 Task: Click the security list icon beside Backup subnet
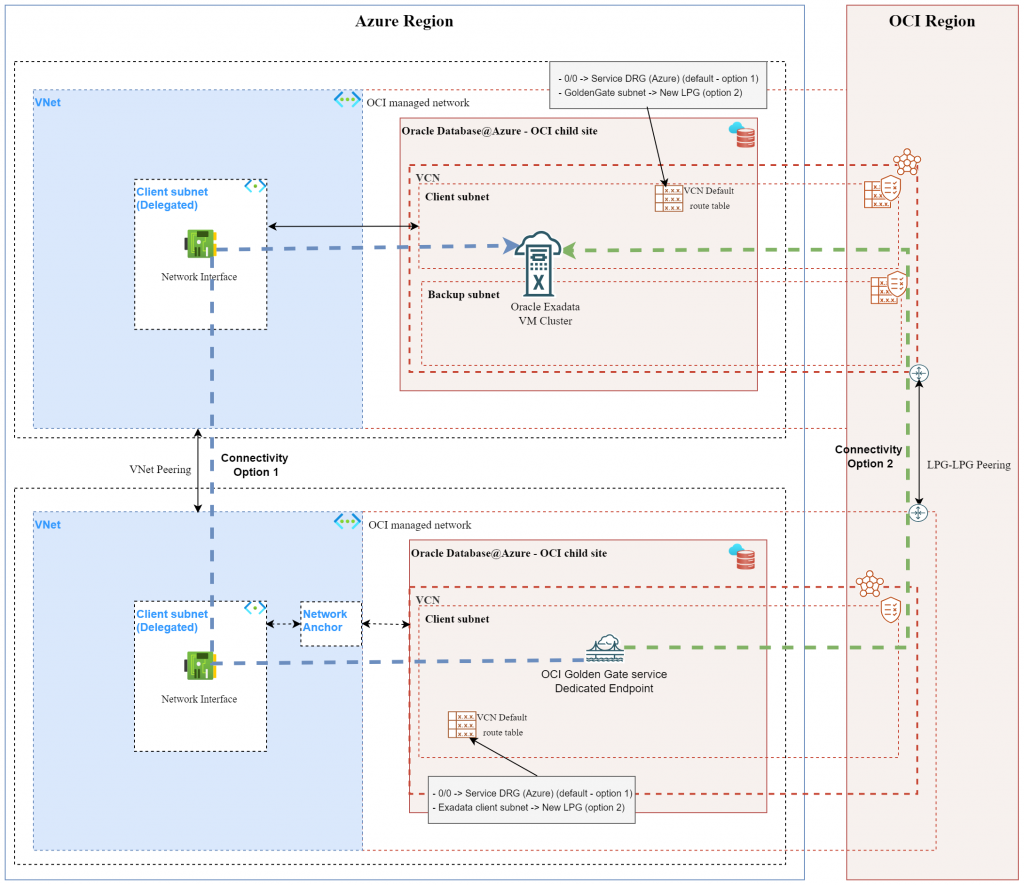pos(886,288)
